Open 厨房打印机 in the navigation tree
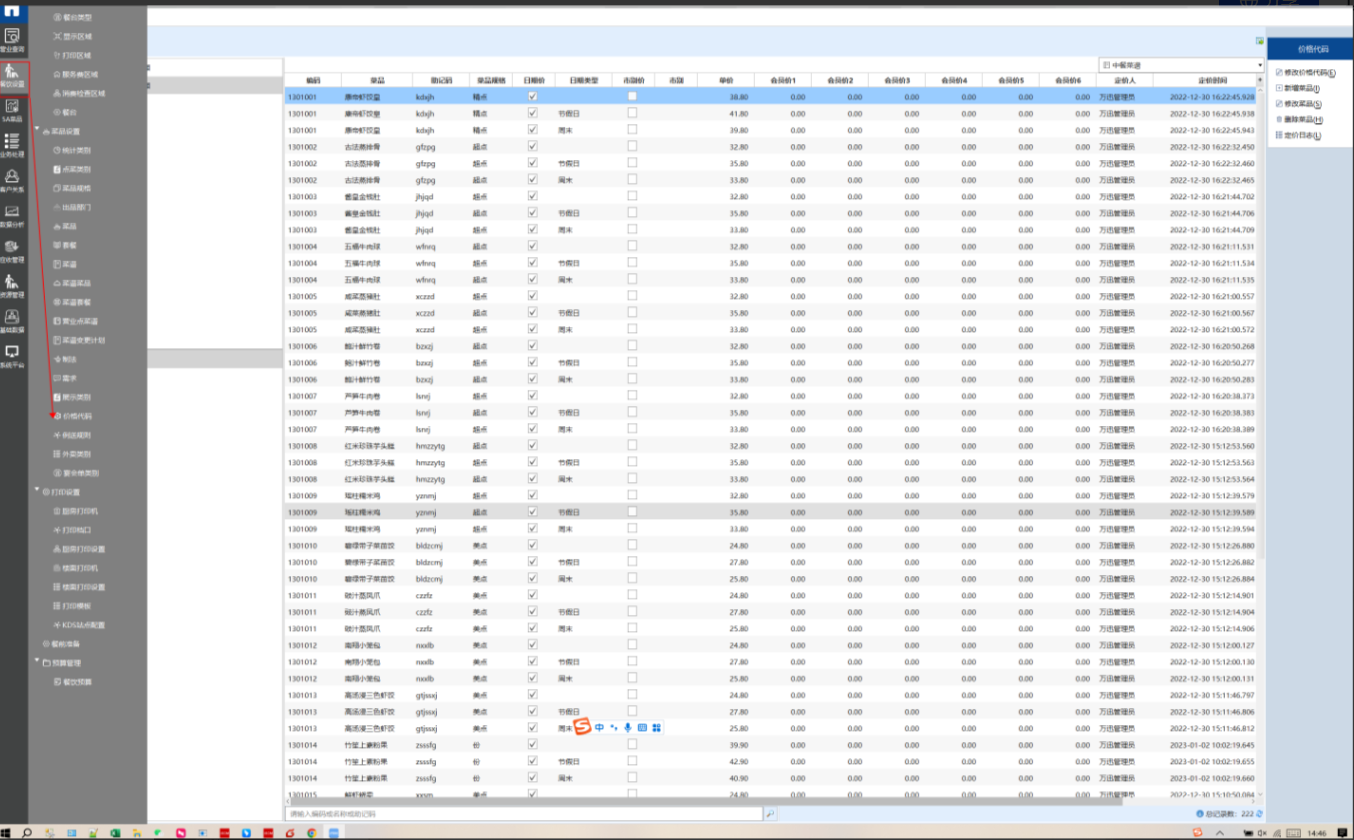The image size is (1354, 840). [80, 511]
